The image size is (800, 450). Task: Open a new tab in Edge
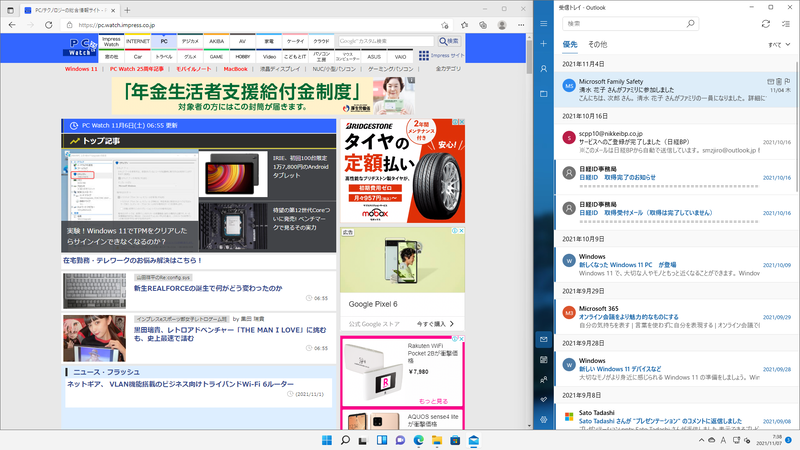coord(127,10)
